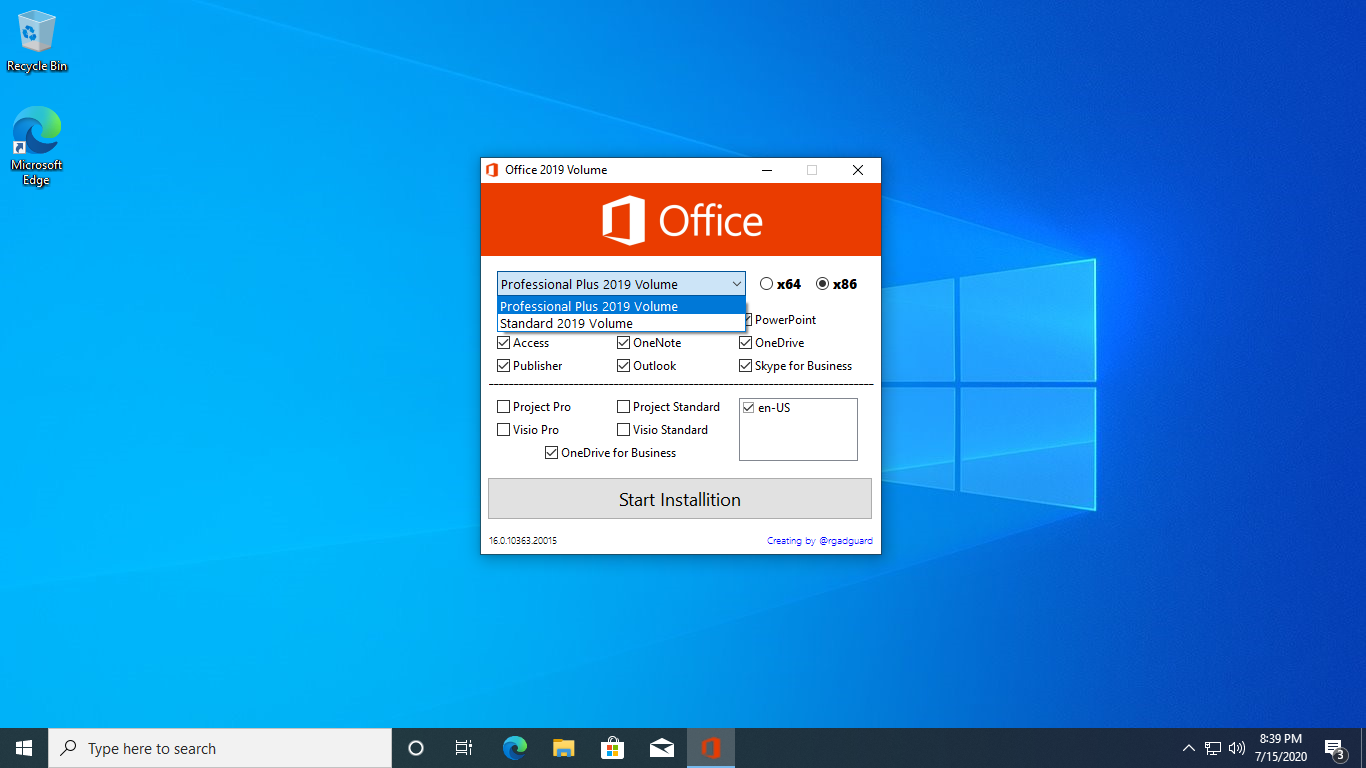The width and height of the screenshot is (1366, 768).
Task: Toggle the PowerPoint checkbox
Action: coord(778,320)
